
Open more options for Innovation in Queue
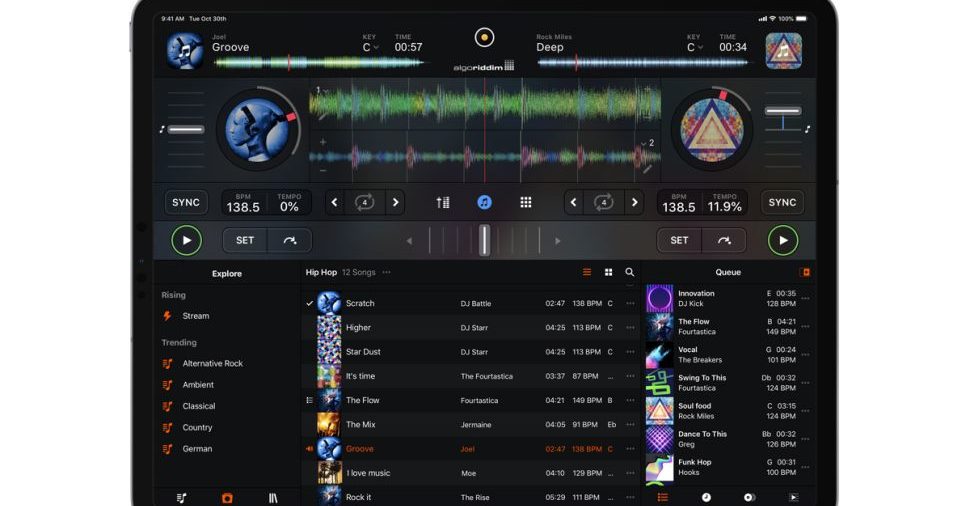point(805,299)
